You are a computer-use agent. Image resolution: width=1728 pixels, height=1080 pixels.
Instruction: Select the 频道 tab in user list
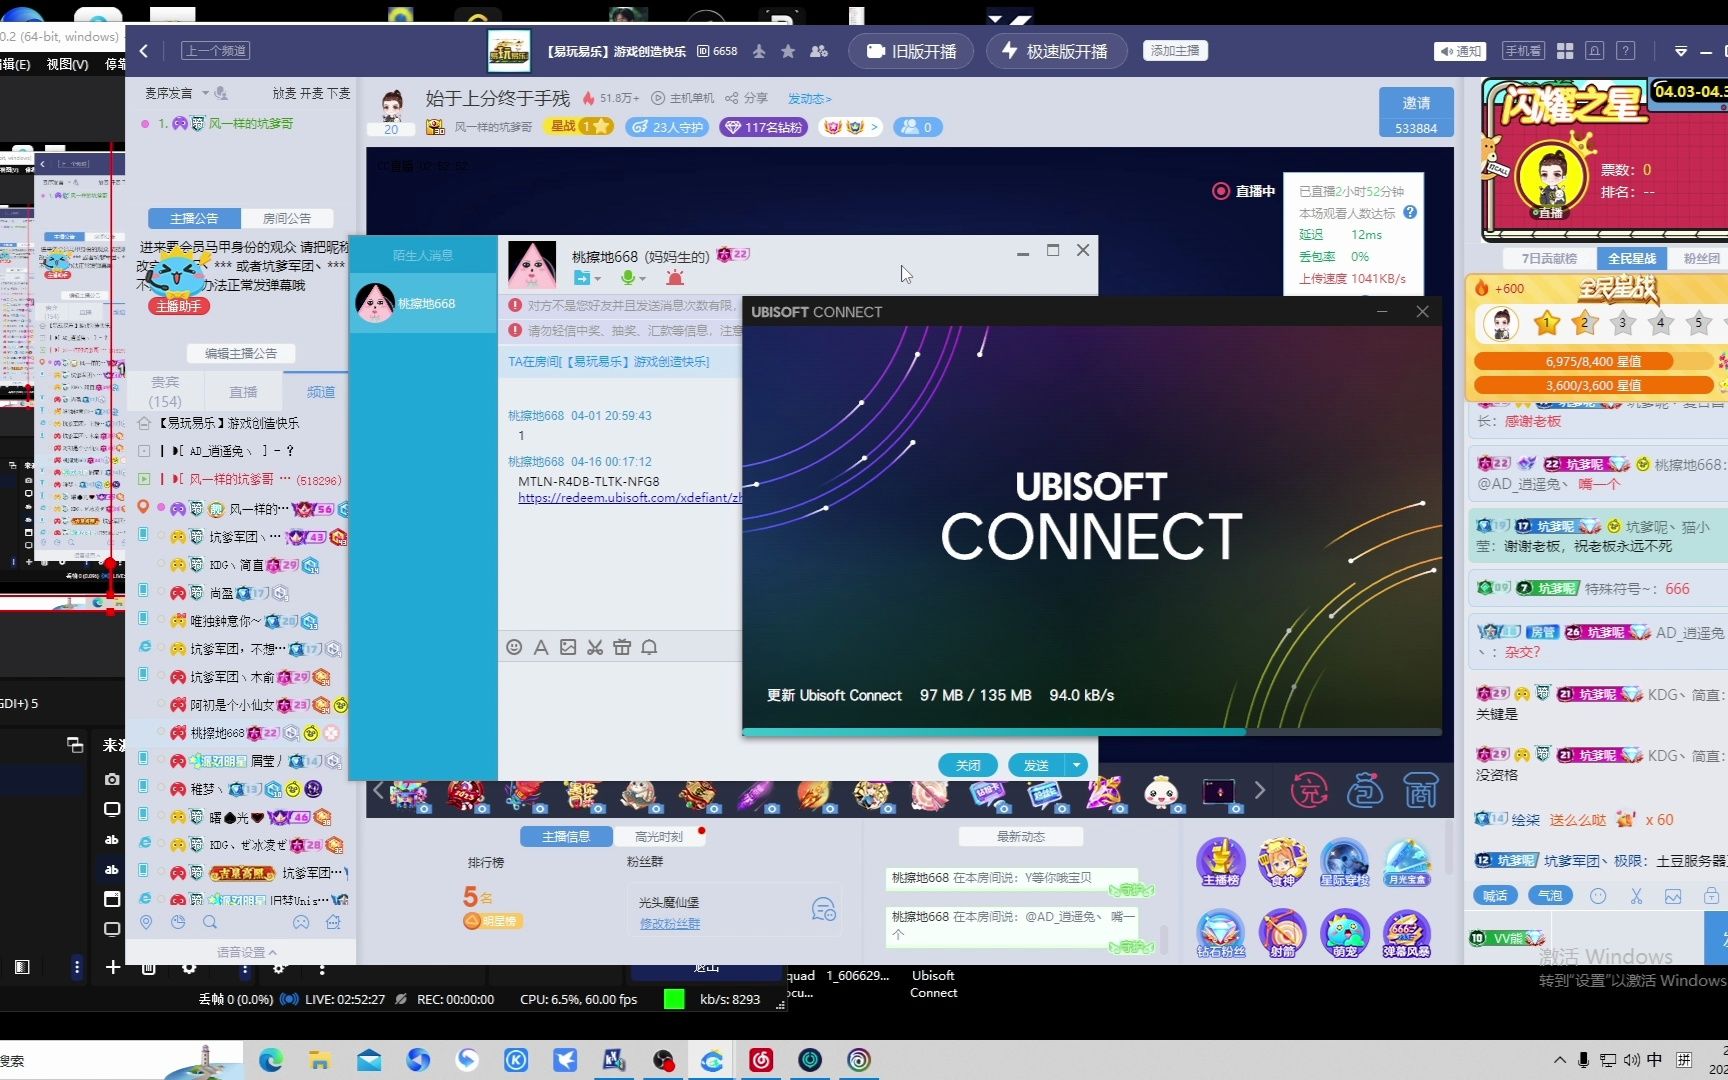tap(321, 392)
